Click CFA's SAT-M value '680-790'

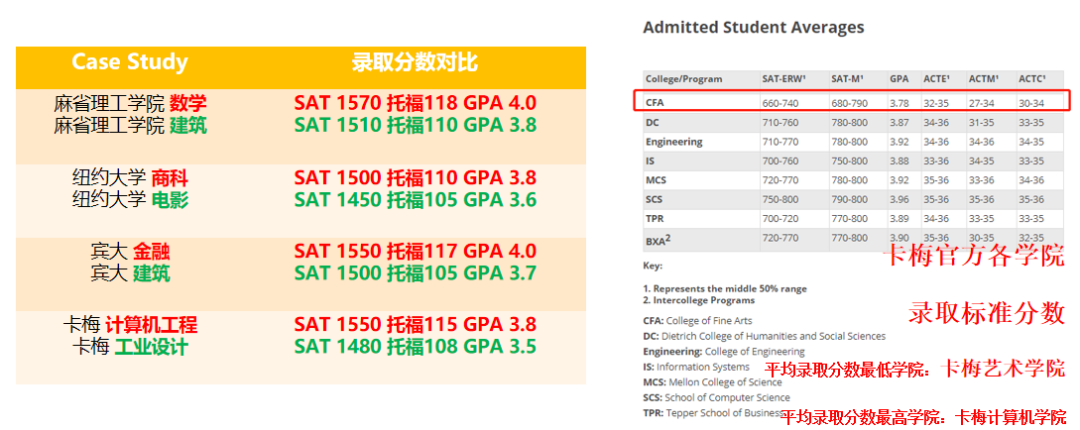[849, 103]
